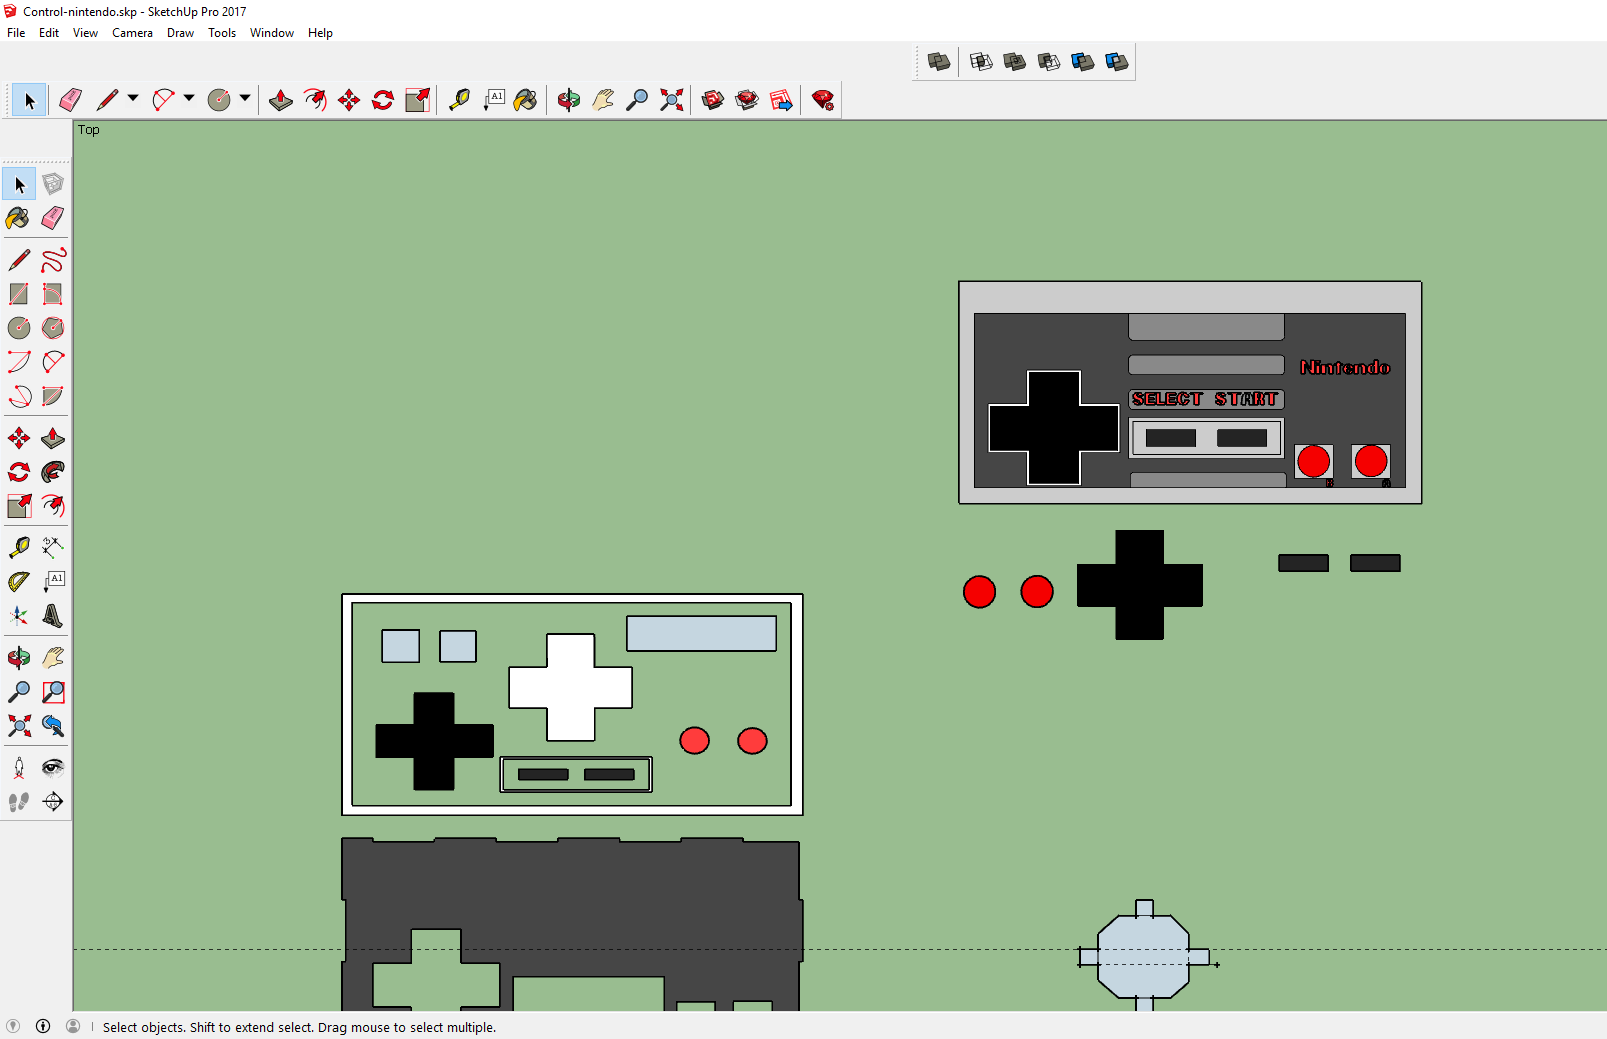Activate the Split solid tool
This screenshot has height=1039, width=1607.
pos(1117,62)
